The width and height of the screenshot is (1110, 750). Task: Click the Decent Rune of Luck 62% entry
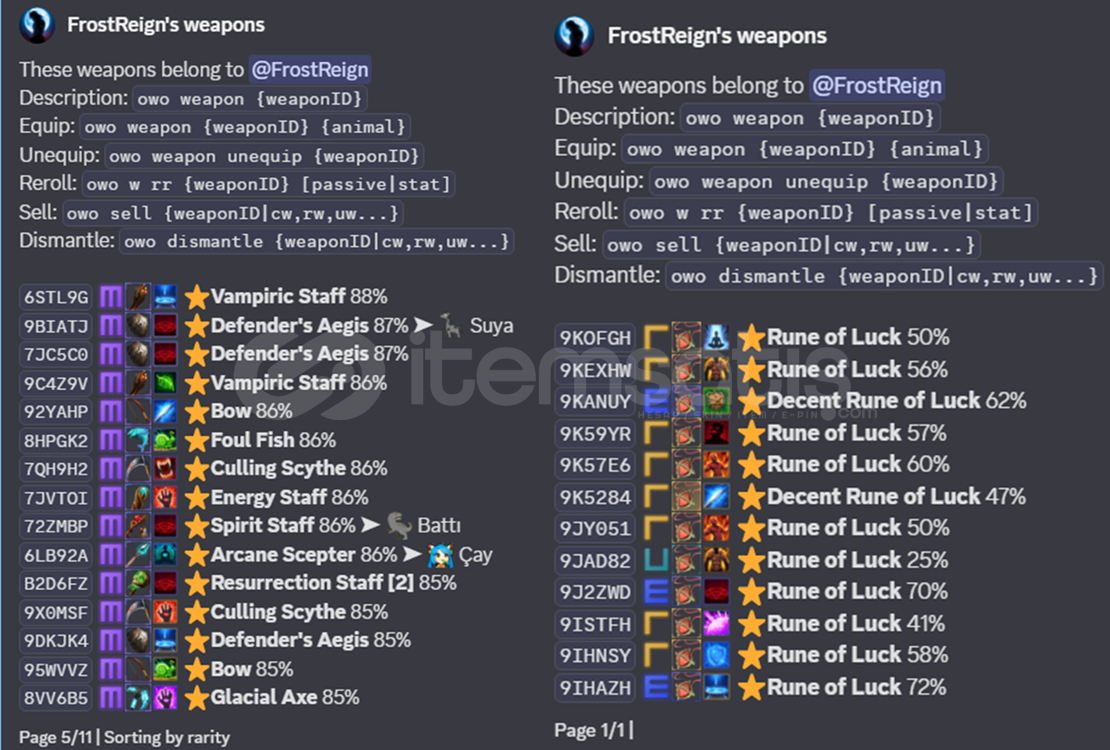point(896,401)
